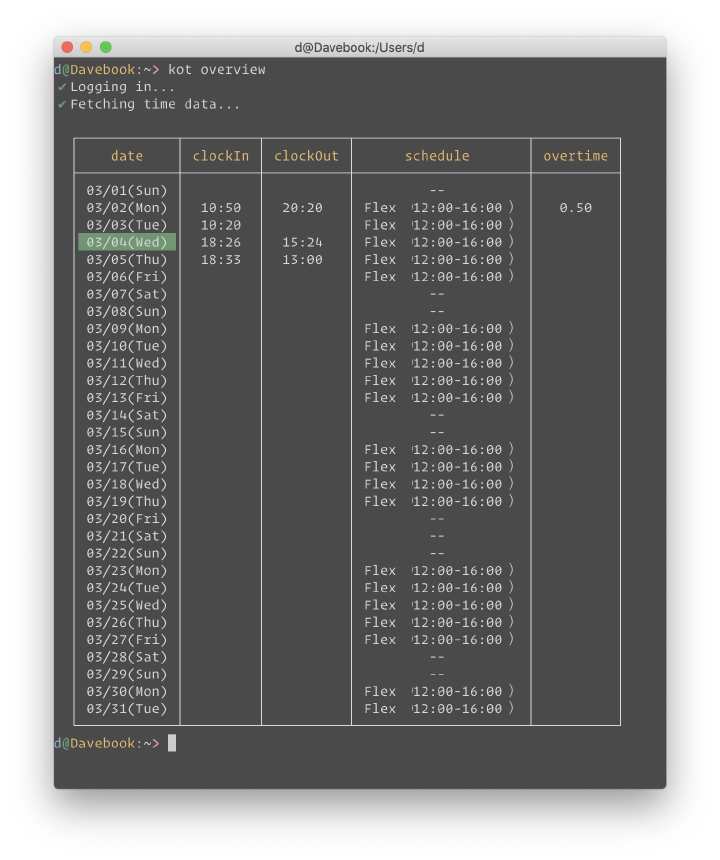Select the 03/01(Sun) date cell
Screen dimensions: 720x860
tap(127, 190)
